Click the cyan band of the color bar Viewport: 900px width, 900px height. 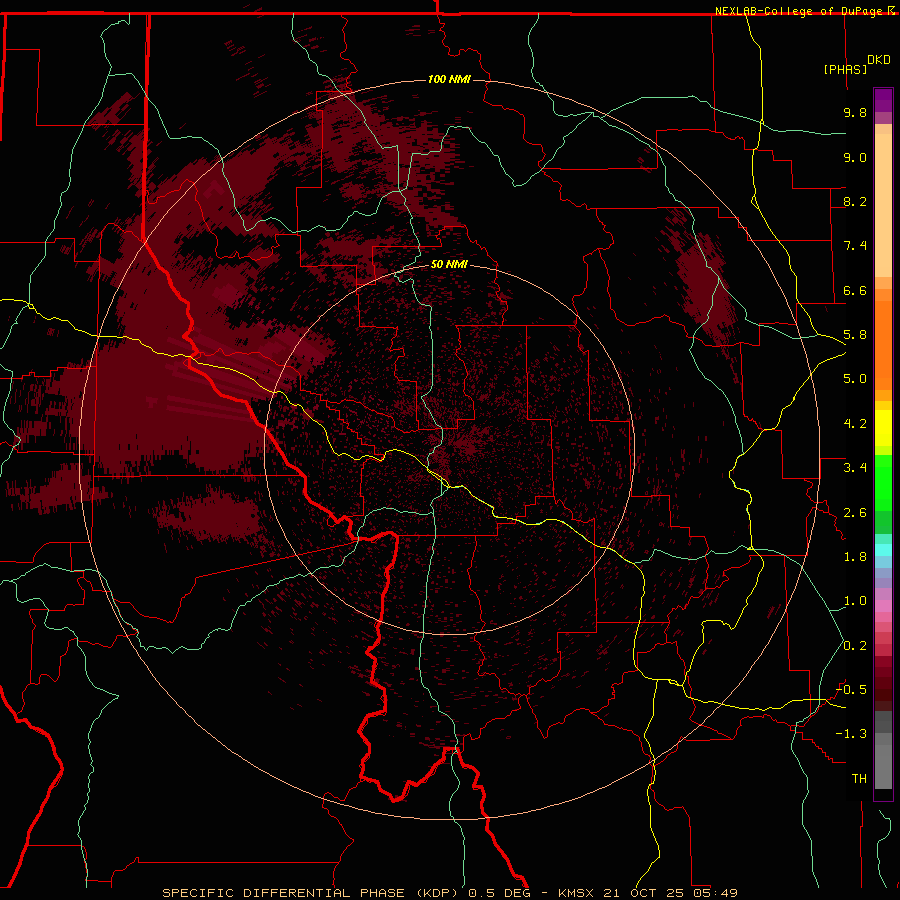pyautogui.click(x=883, y=549)
